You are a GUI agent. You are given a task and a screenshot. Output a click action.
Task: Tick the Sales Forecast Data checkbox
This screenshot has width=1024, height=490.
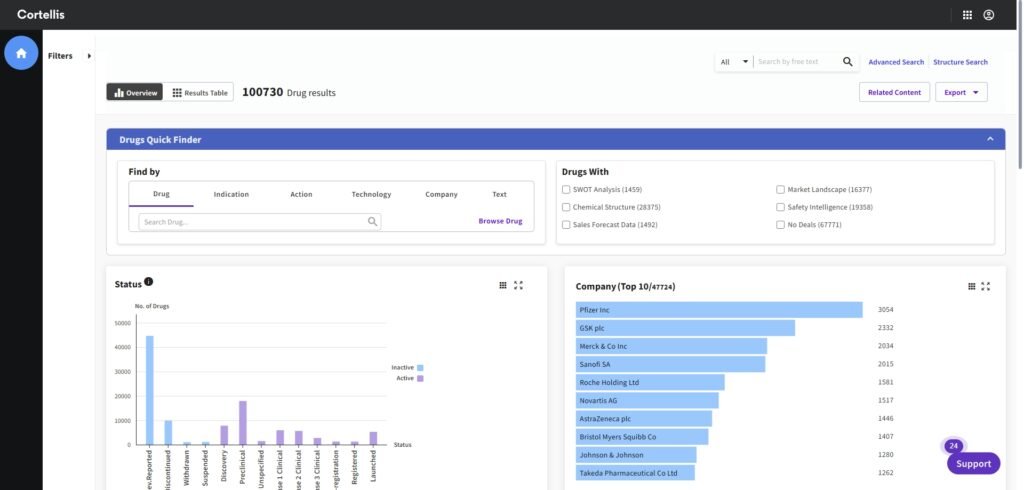point(566,225)
